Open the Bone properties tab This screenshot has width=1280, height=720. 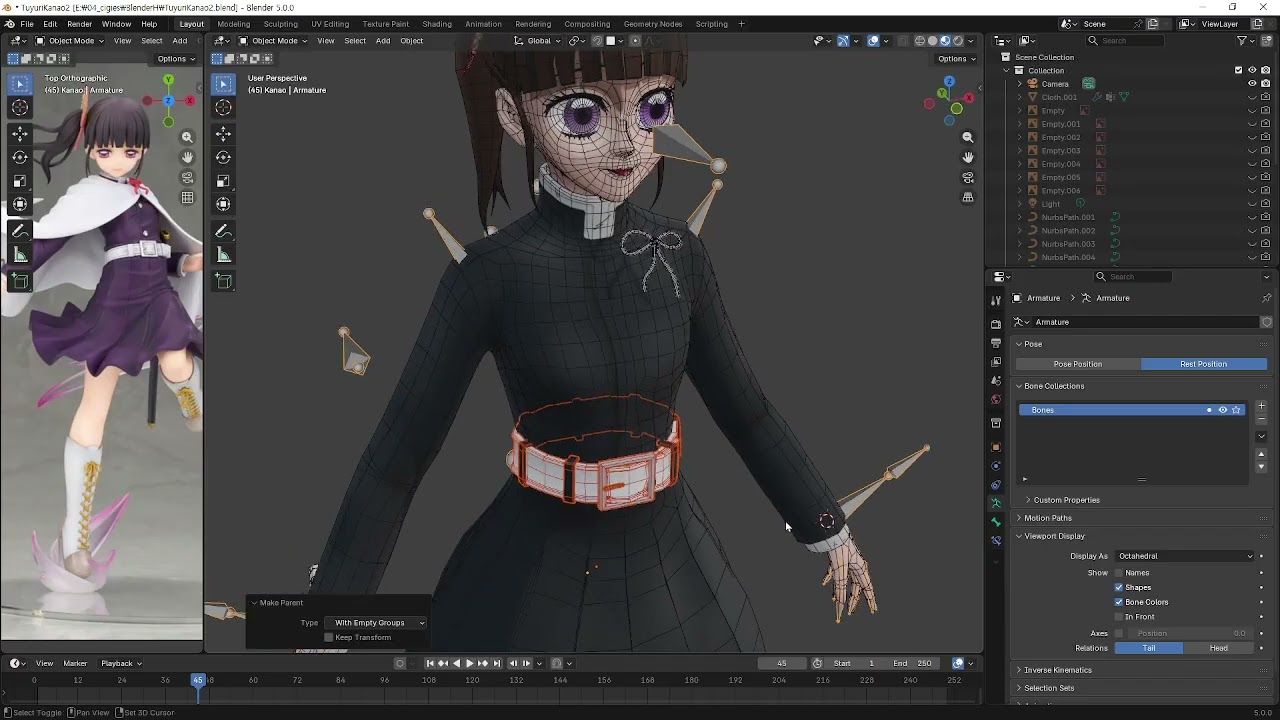996,522
